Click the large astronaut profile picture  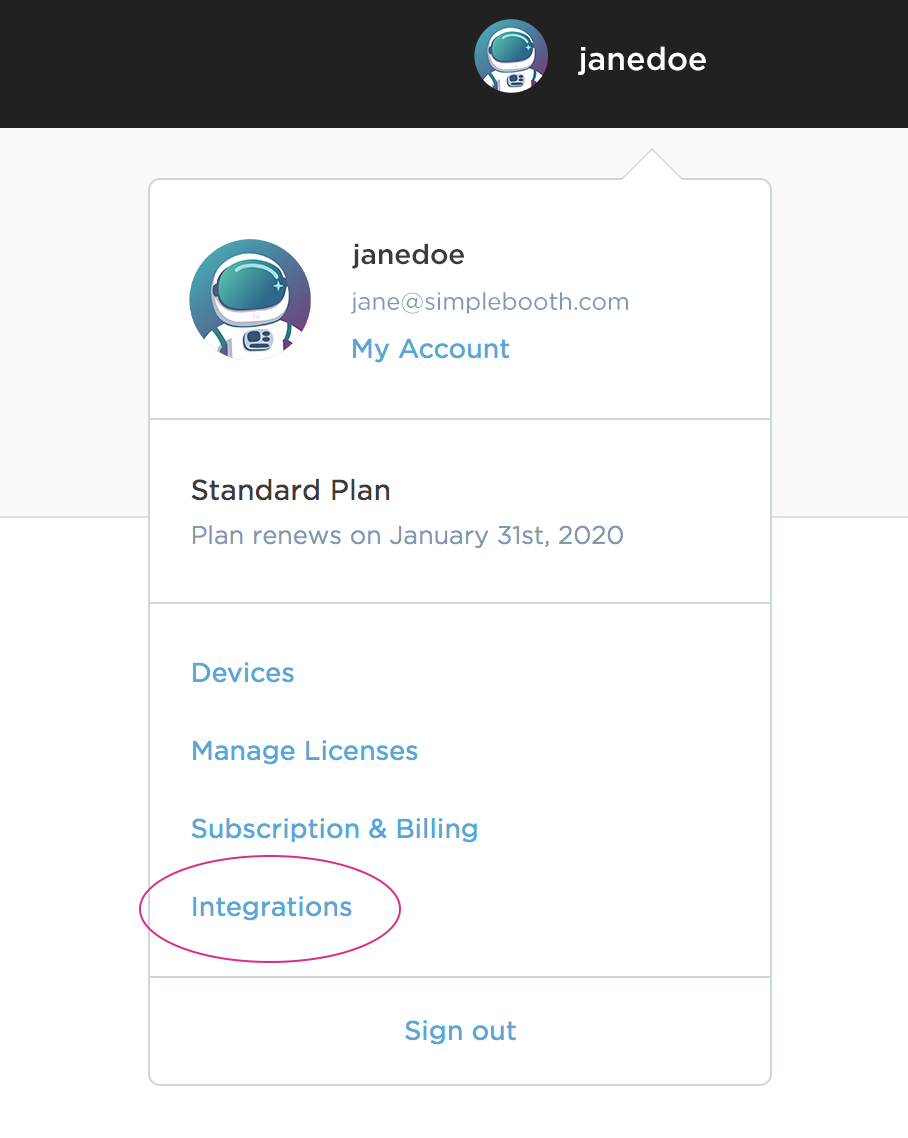tap(250, 300)
